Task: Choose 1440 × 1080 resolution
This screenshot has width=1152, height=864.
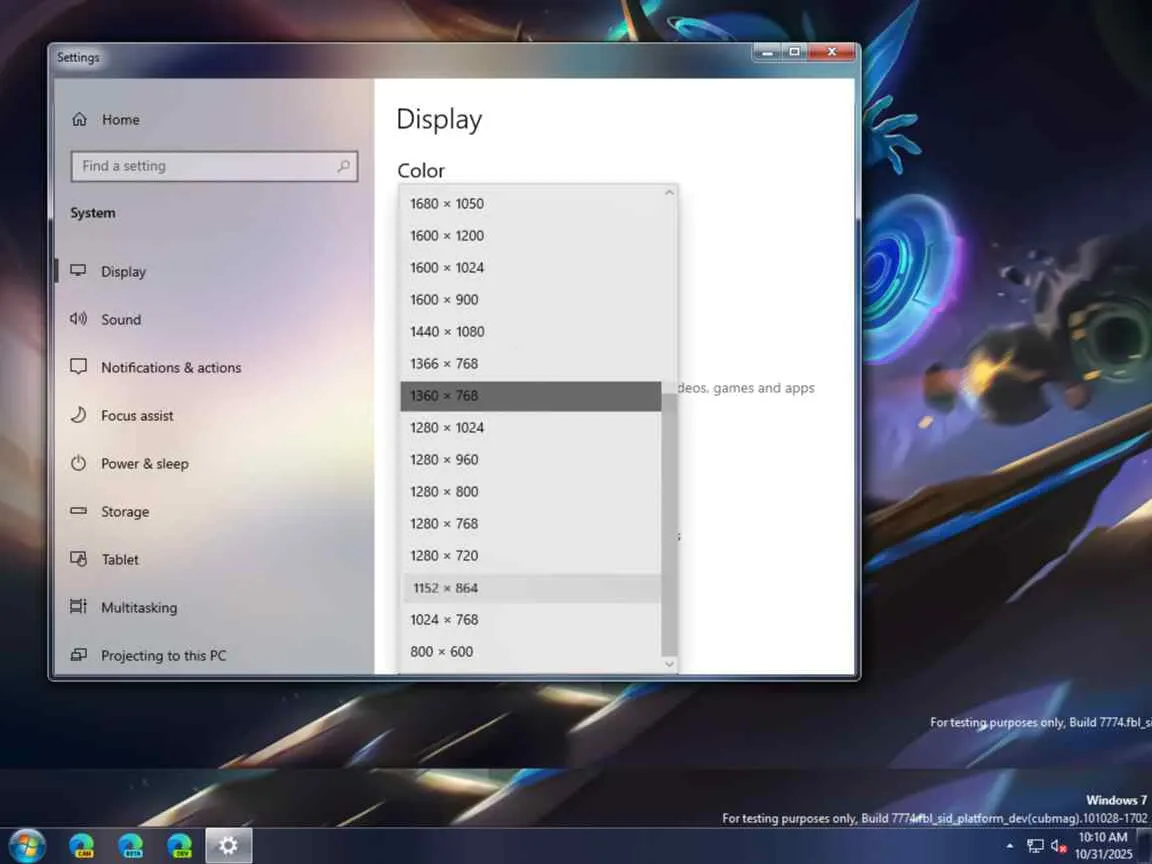Action: 530,331
